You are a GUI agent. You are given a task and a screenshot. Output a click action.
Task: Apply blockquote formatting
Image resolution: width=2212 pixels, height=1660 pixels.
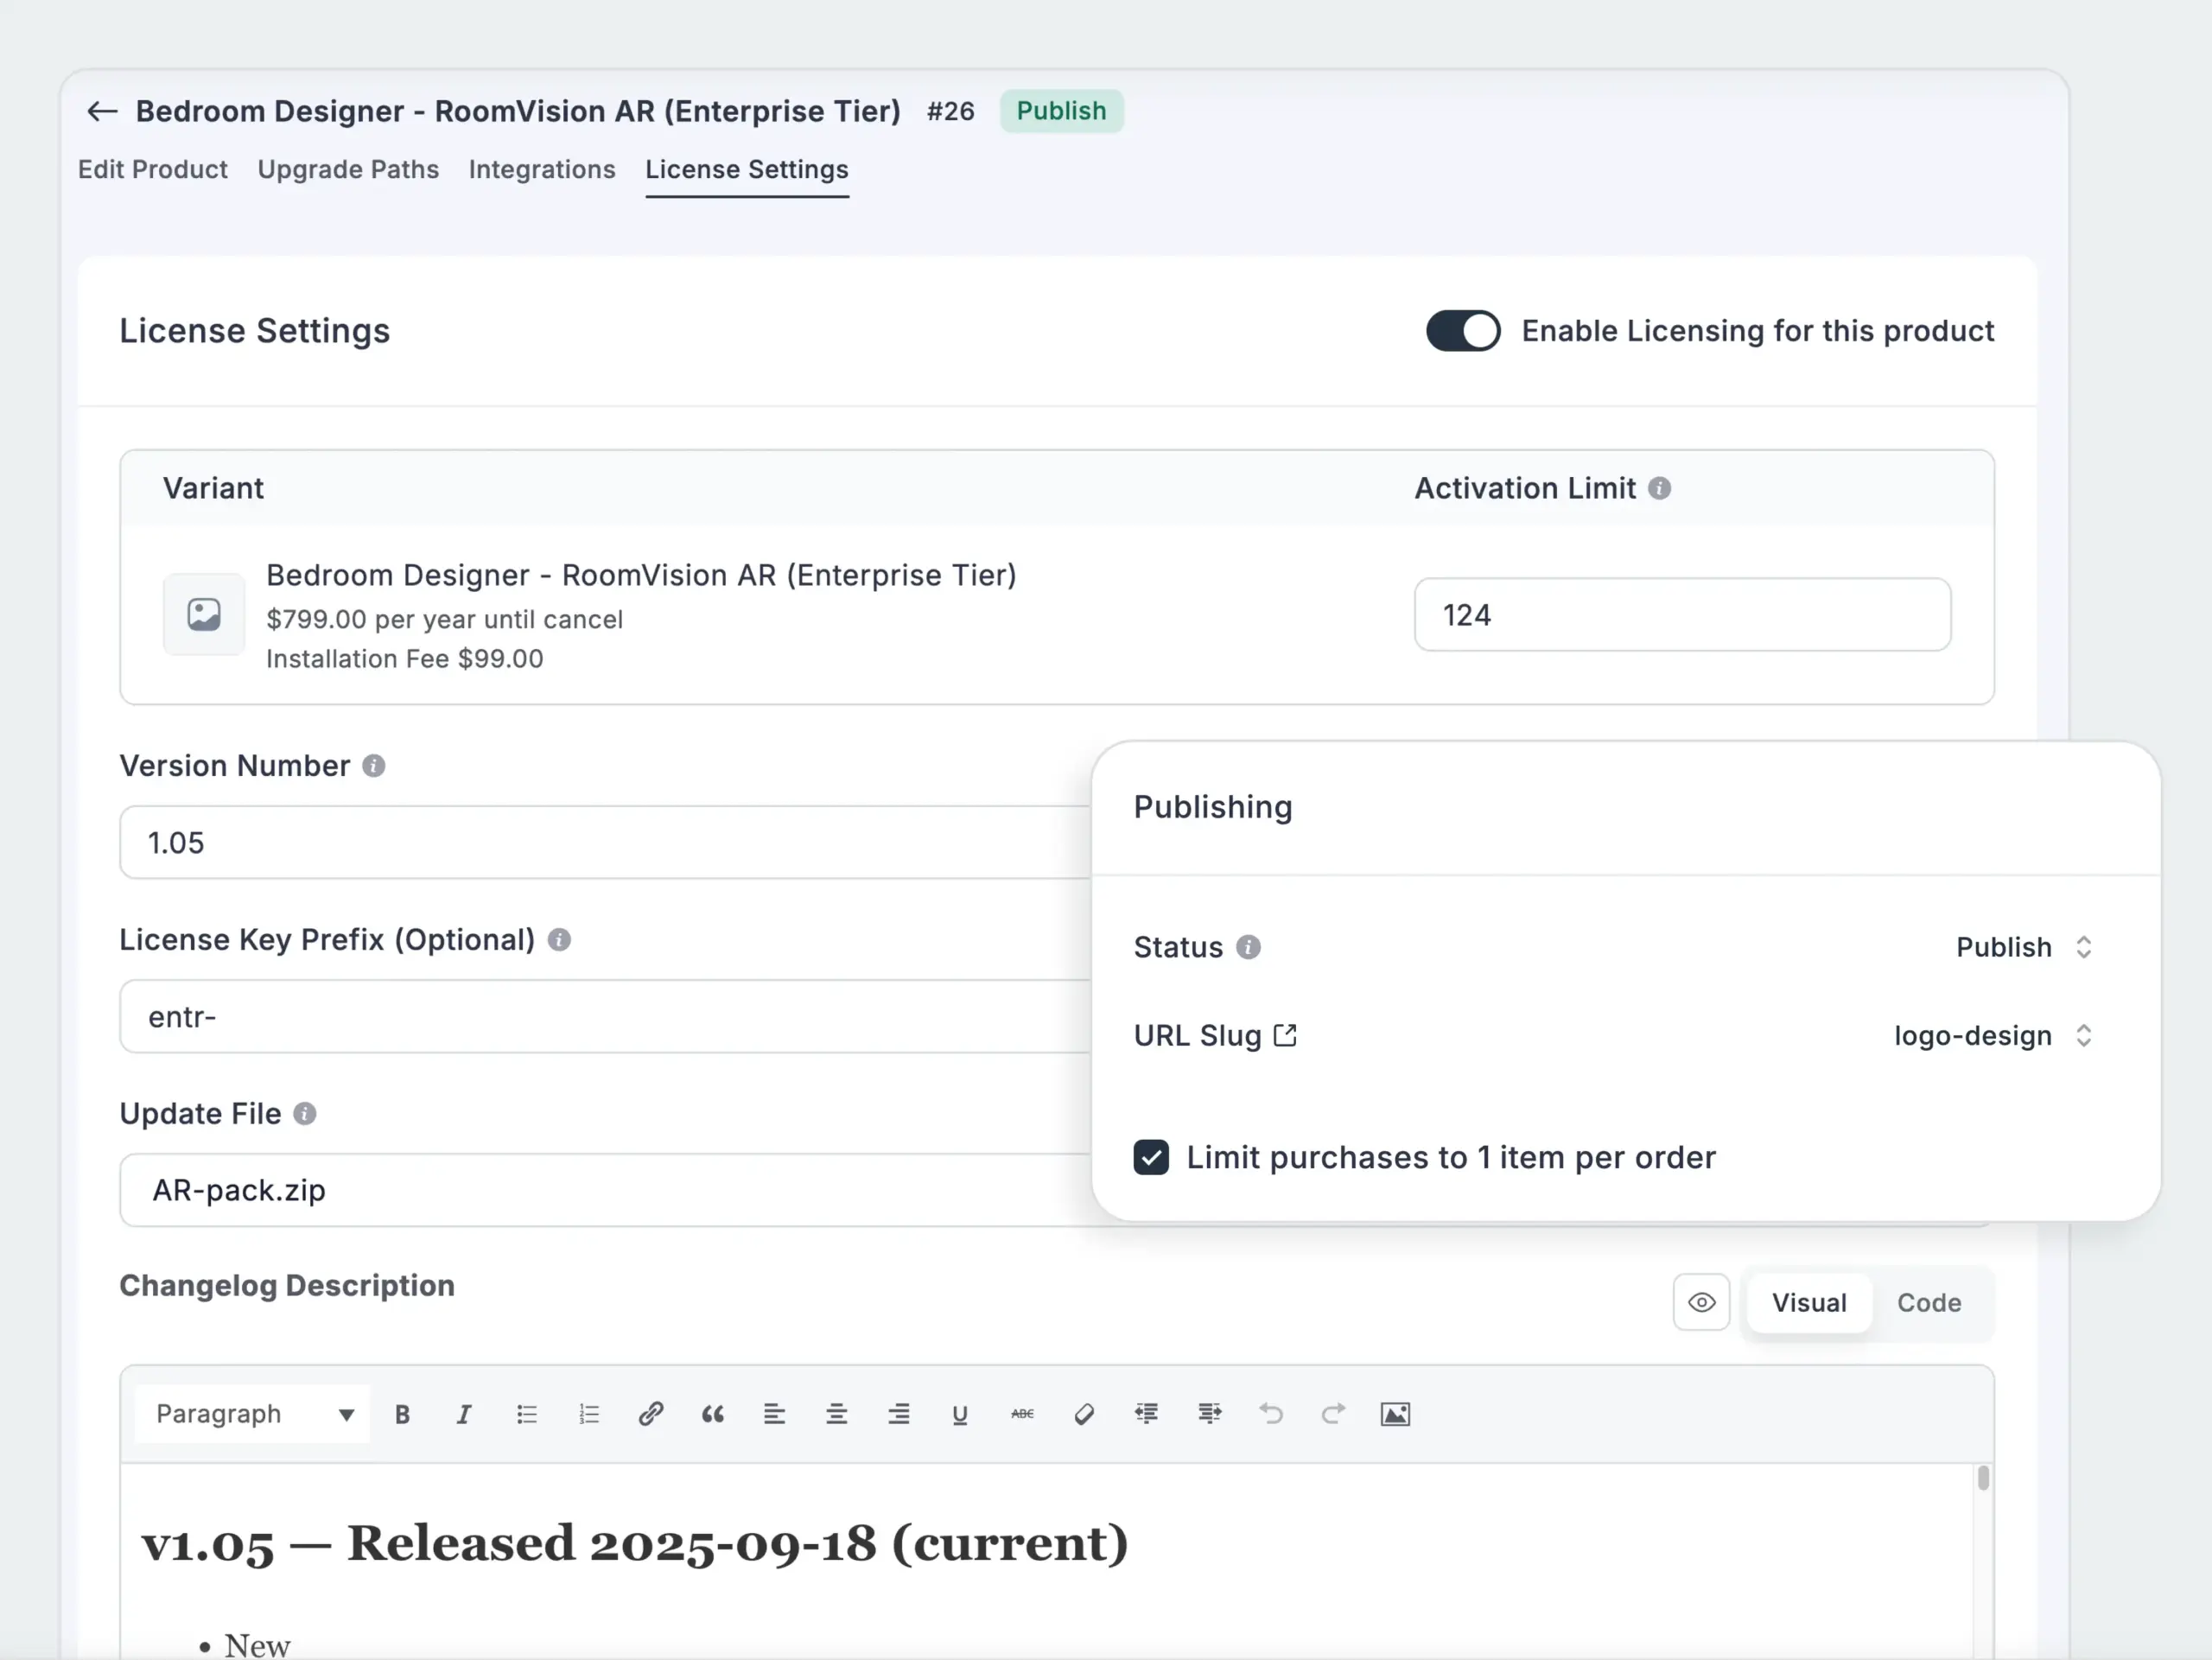point(713,1414)
